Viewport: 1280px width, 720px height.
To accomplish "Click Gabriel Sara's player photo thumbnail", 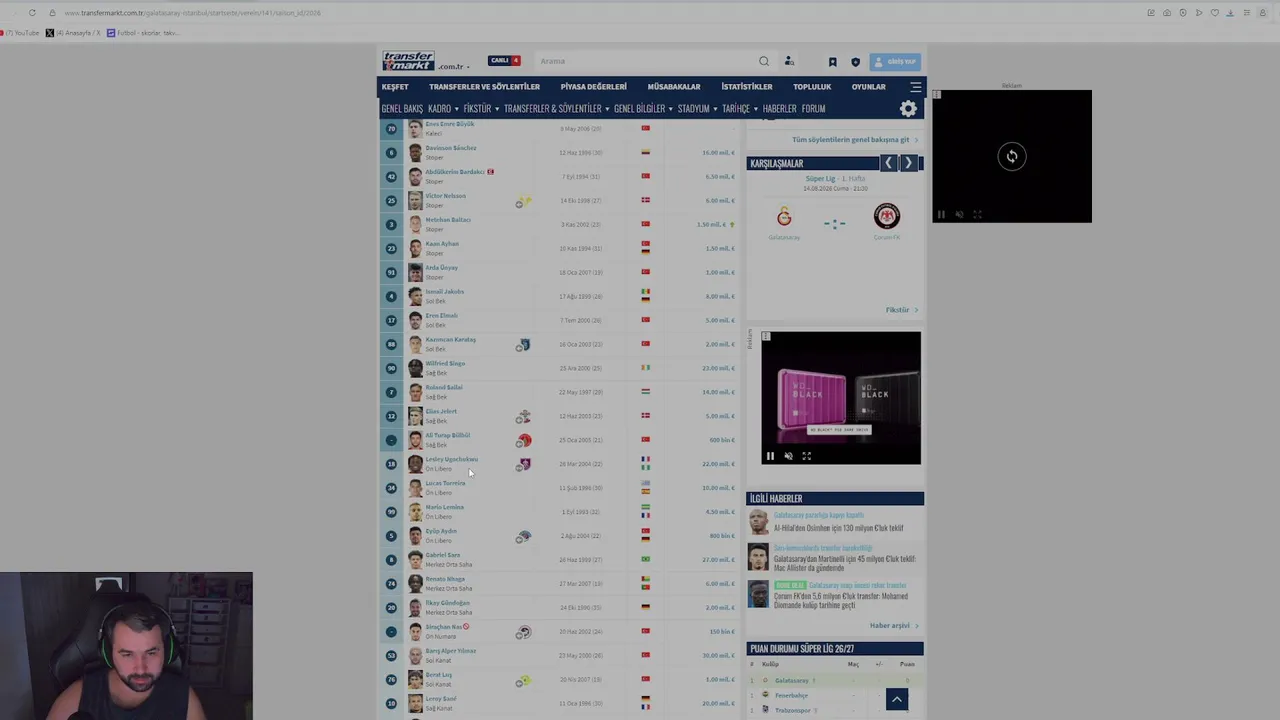I will (415, 560).
